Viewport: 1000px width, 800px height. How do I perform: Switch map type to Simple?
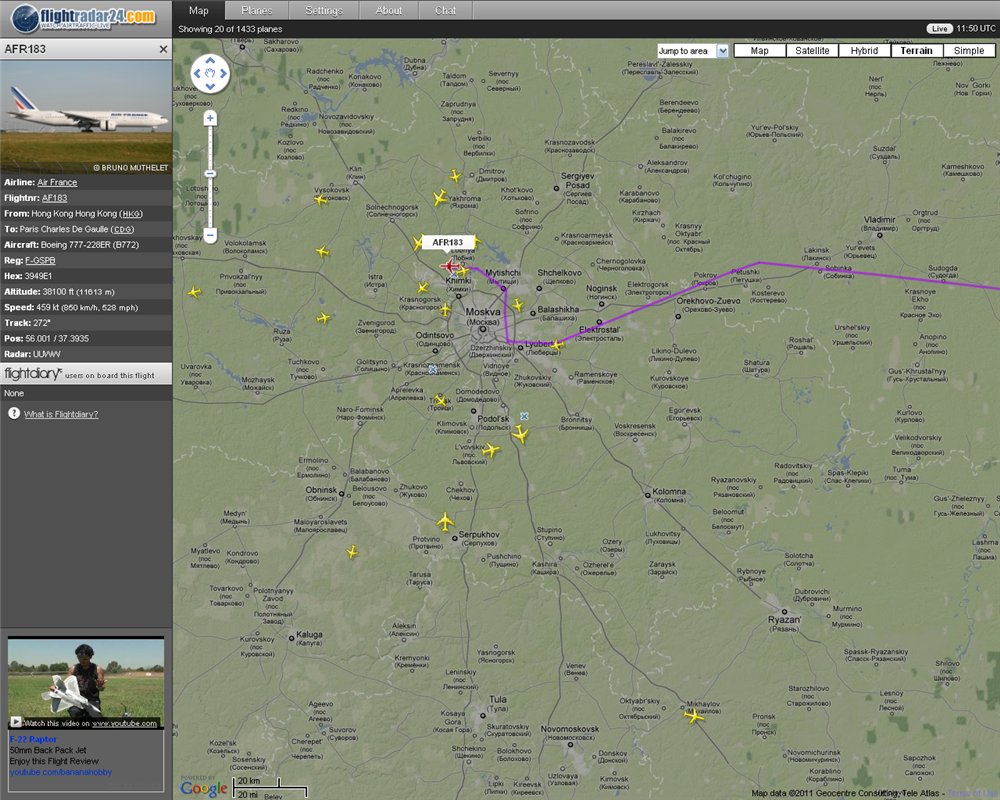969,50
